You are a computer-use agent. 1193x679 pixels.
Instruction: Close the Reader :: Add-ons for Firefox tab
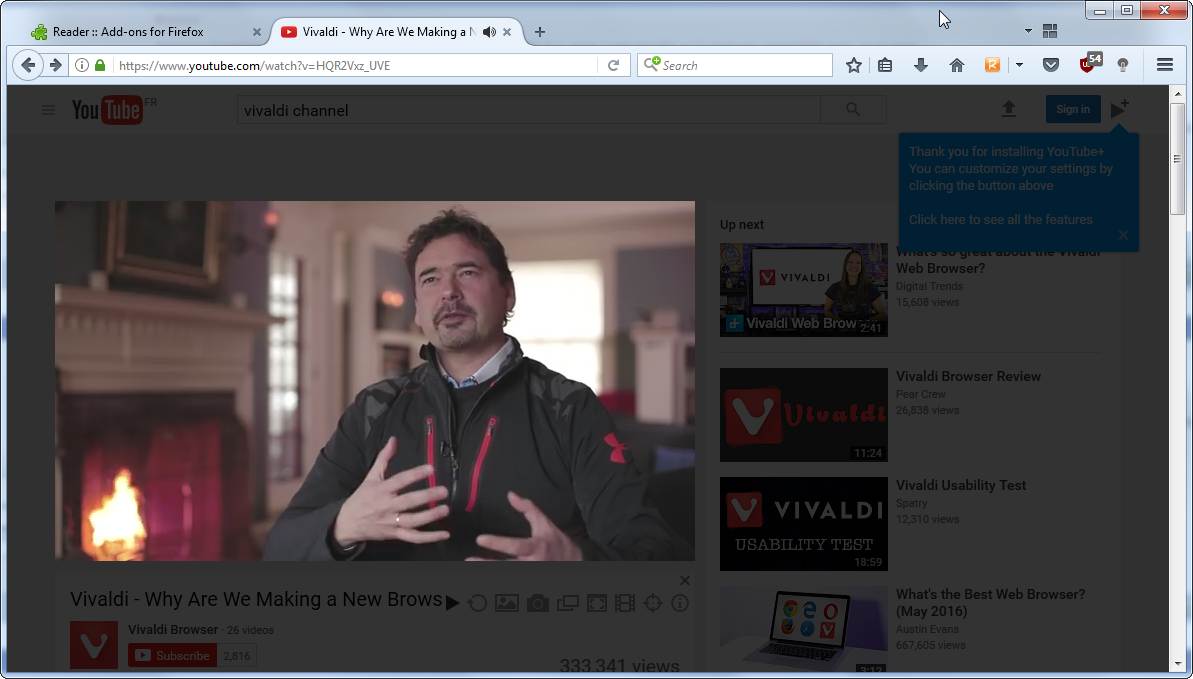point(256,32)
